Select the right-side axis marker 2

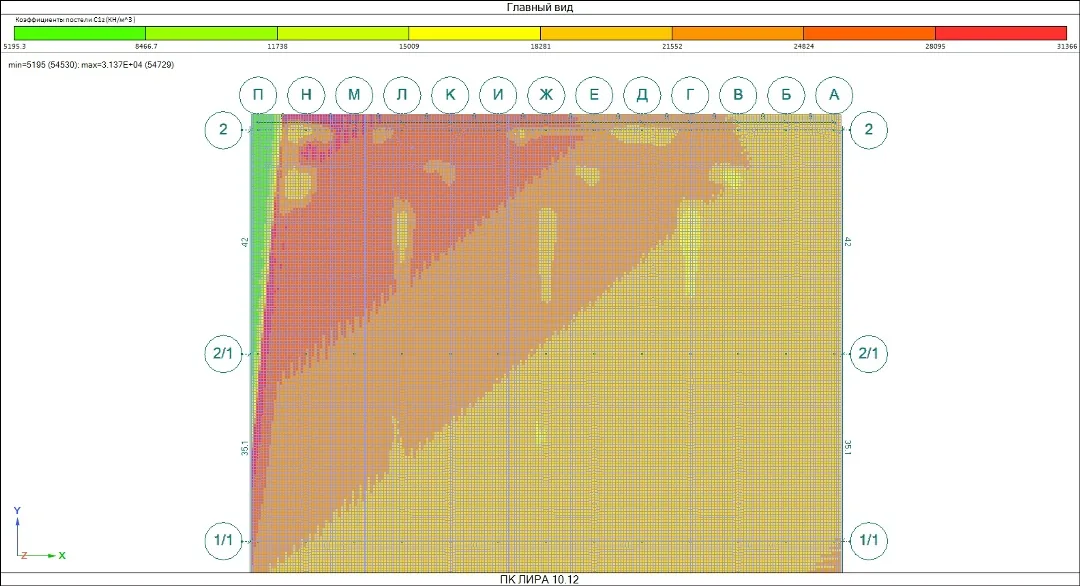pyautogui.click(x=869, y=129)
